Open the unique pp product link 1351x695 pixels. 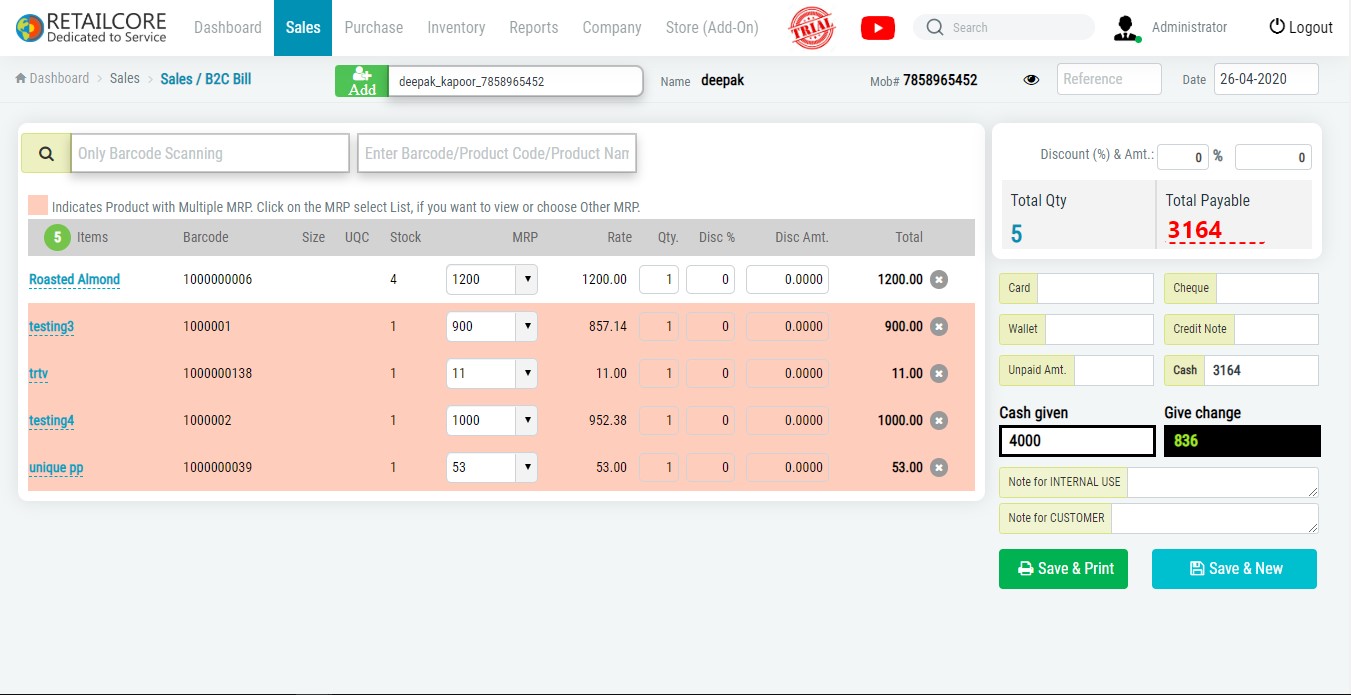56,467
